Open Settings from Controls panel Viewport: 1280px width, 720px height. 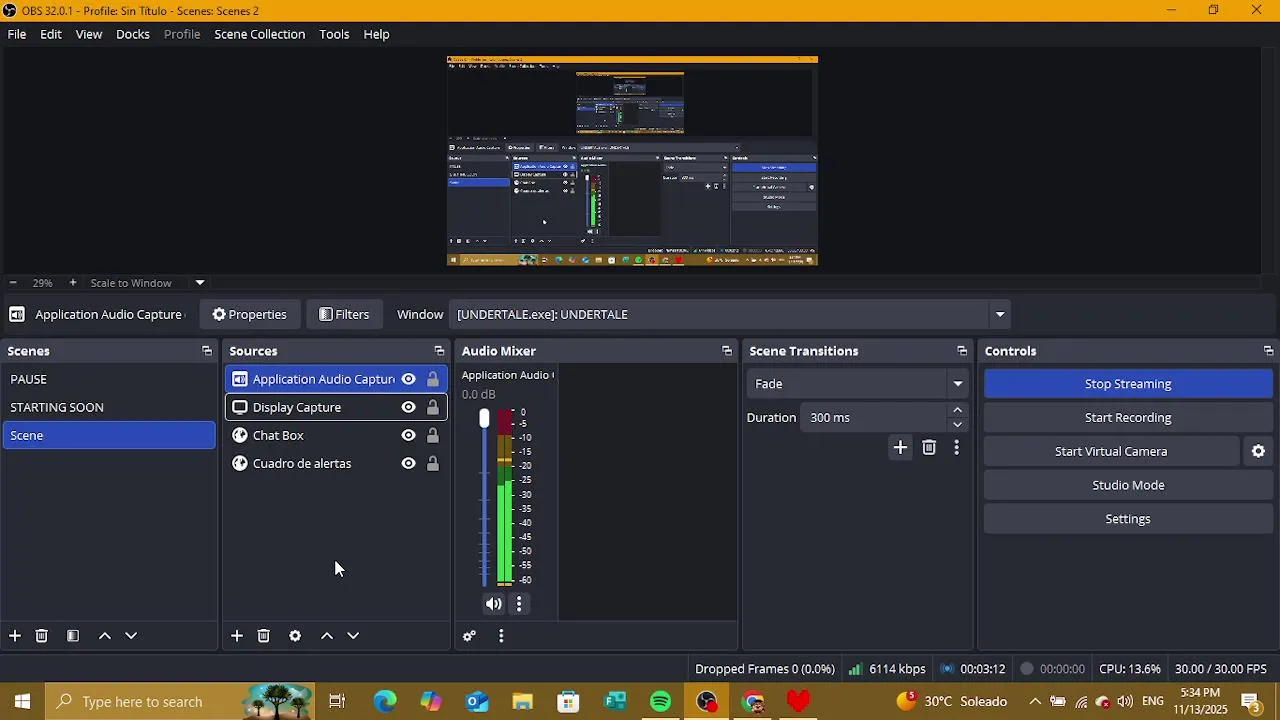click(1128, 519)
